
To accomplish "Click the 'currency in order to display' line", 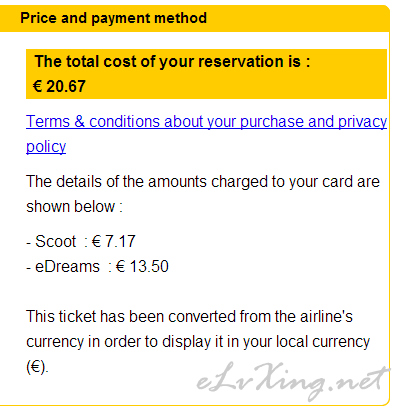I will (x=198, y=342).
